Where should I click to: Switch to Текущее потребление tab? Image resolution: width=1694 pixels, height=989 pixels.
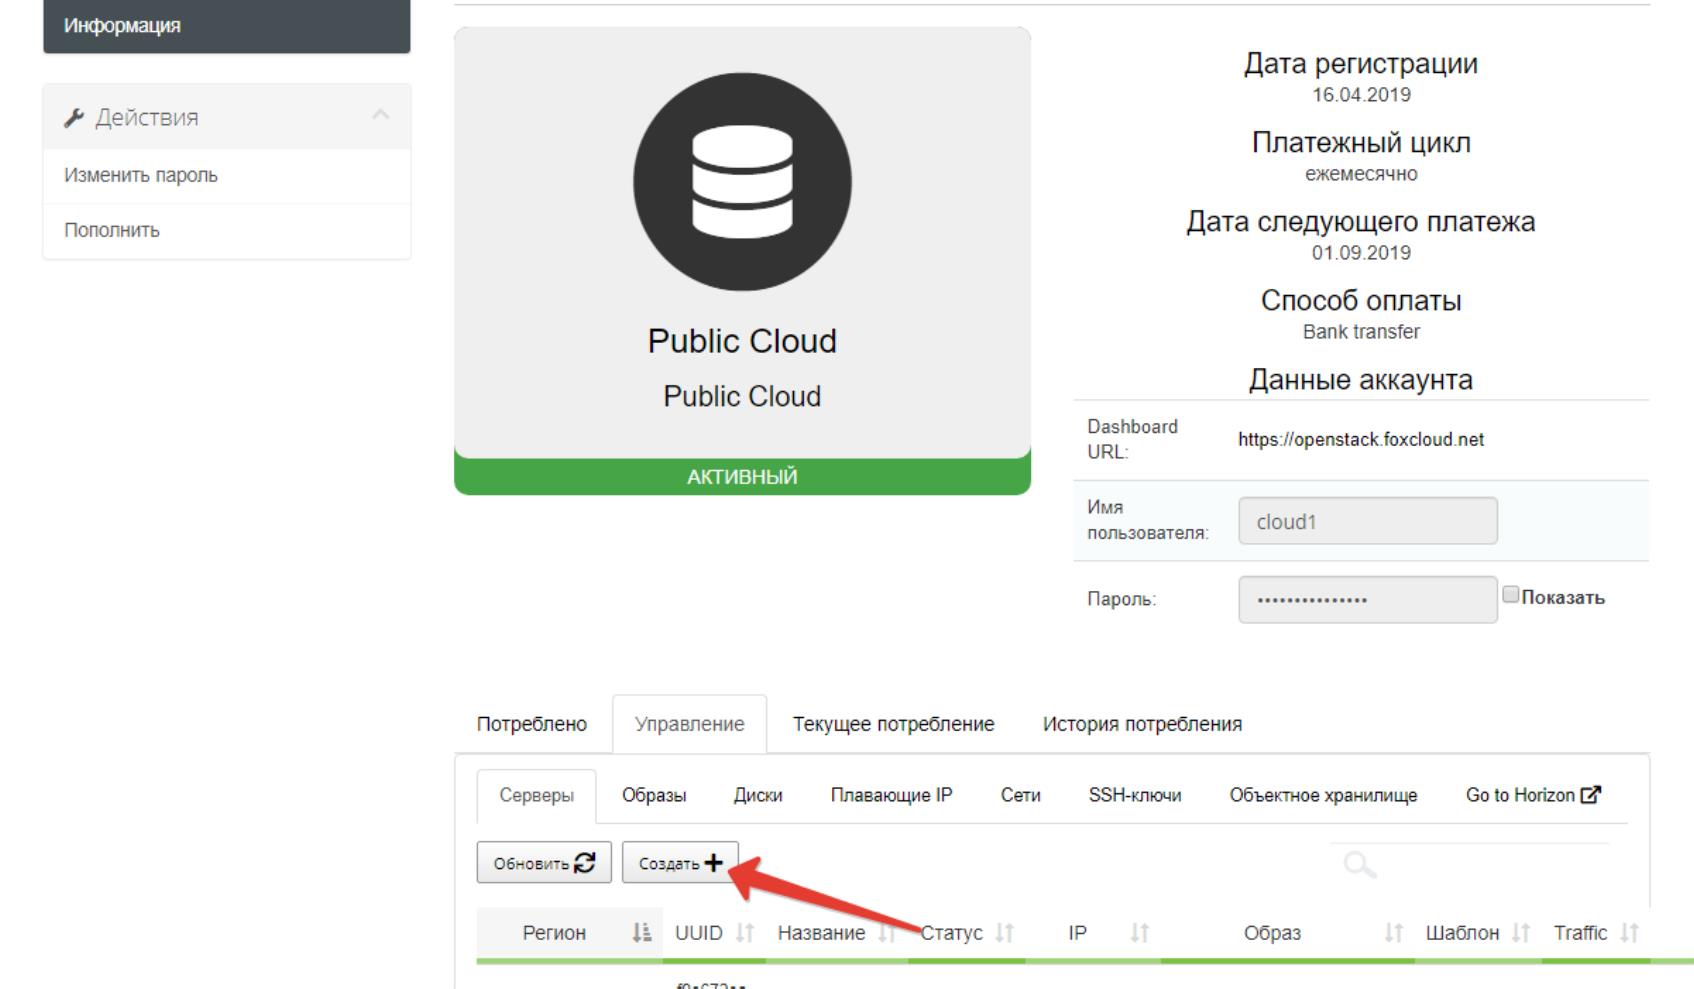click(894, 724)
